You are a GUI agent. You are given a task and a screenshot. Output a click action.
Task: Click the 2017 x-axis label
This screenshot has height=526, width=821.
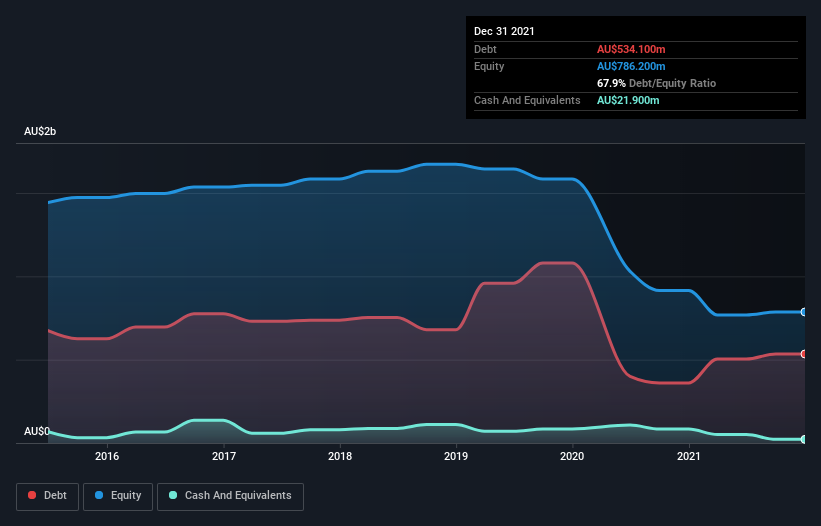224,456
